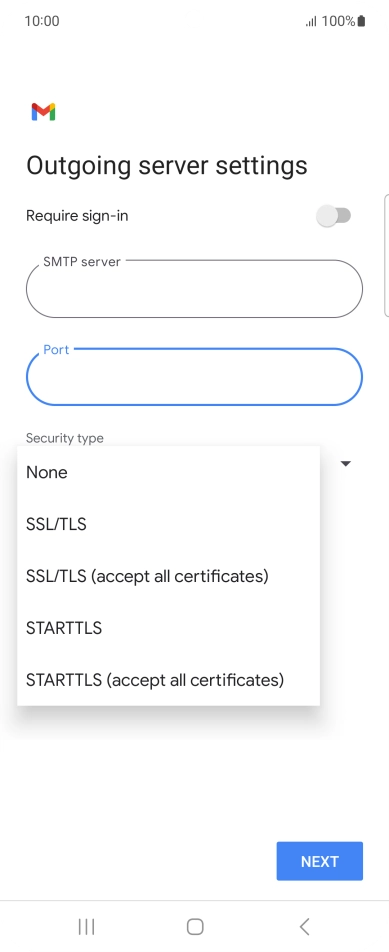Choose SSL/TLS option
This screenshot has width=389, height=952.
pos(169,524)
